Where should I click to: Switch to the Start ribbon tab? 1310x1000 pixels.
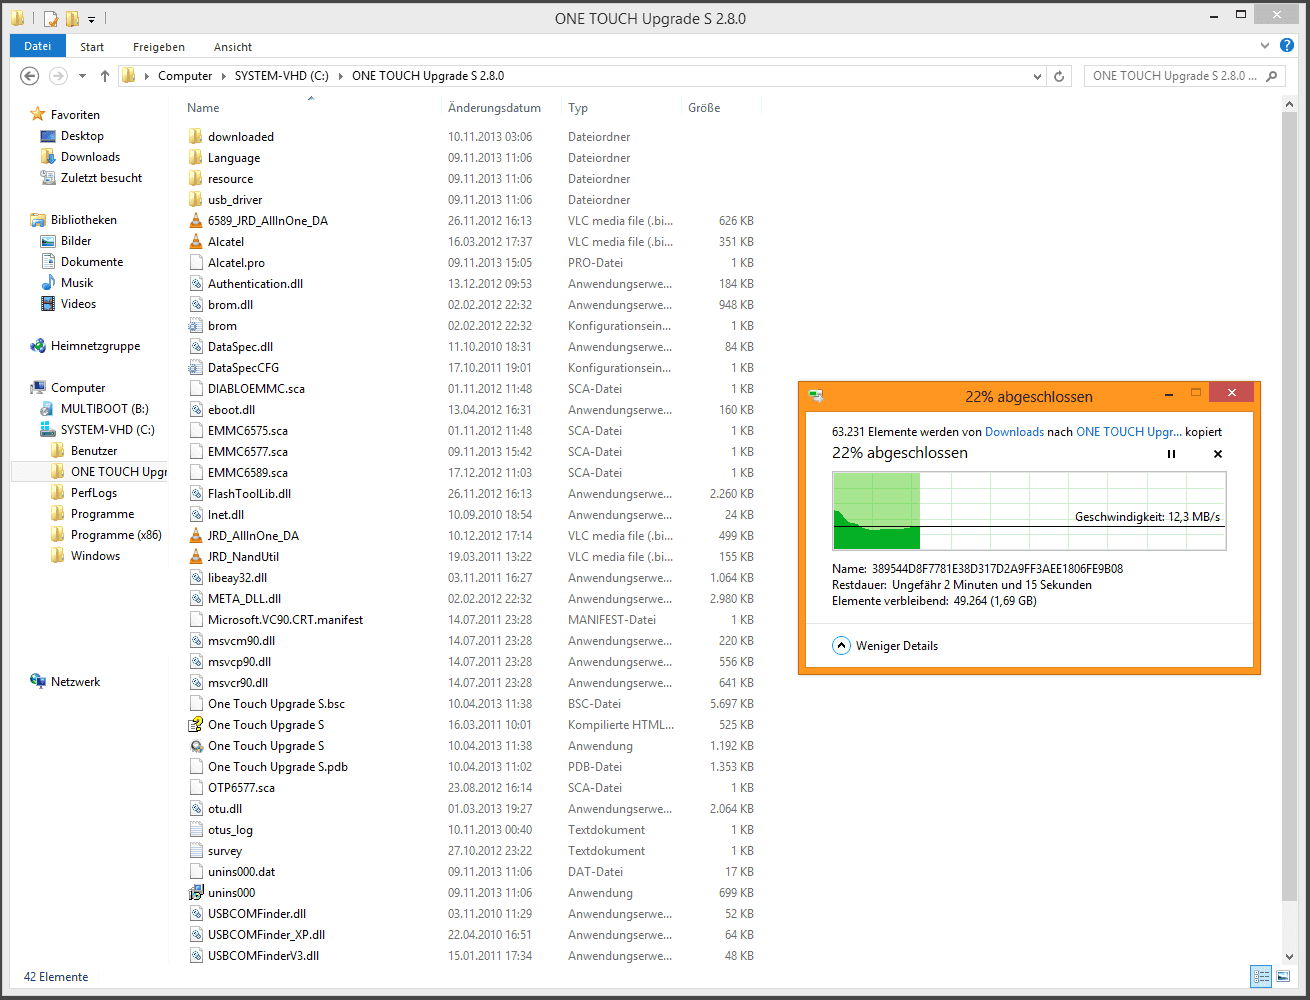(x=92, y=47)
